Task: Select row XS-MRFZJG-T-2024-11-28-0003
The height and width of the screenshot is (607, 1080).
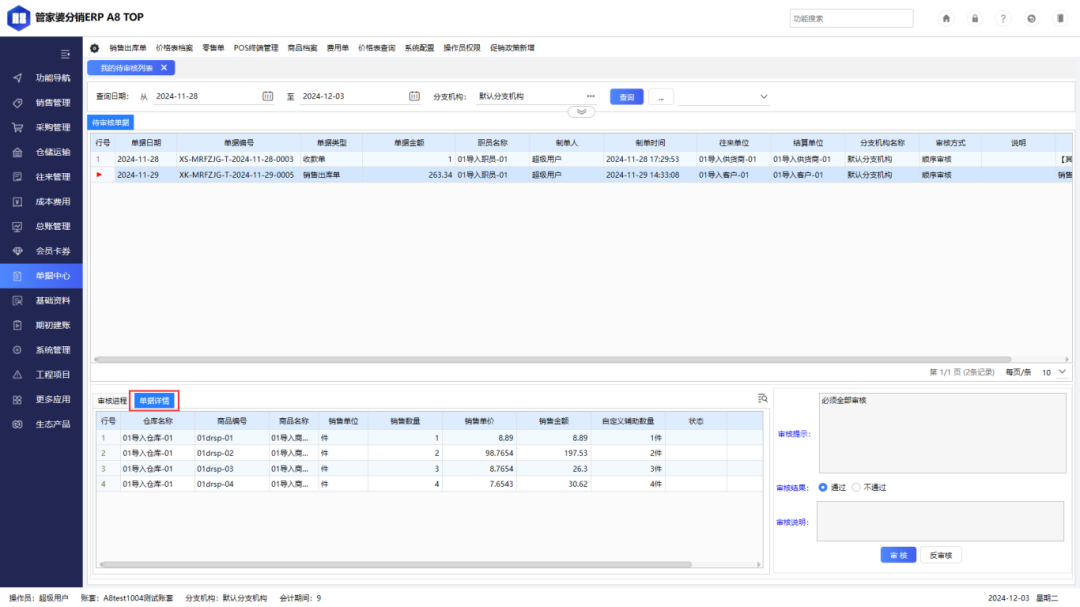Action: [581, 159]
